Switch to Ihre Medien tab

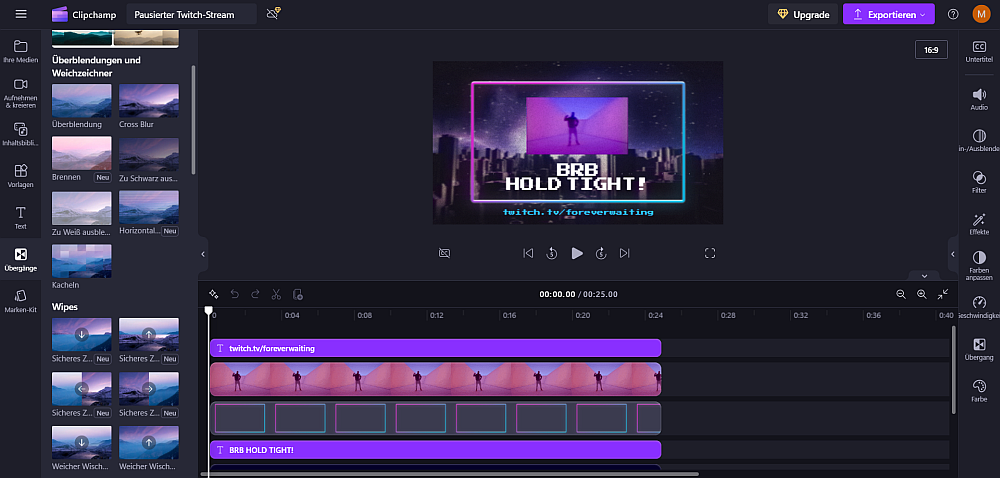[x=20, y=51]
